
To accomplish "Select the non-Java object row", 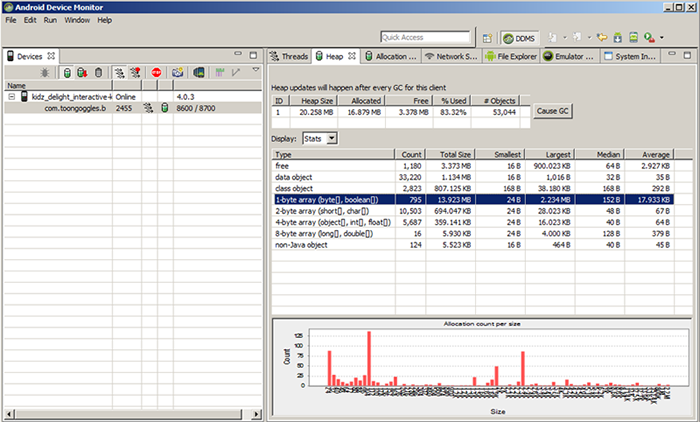I will click(473, 245).
